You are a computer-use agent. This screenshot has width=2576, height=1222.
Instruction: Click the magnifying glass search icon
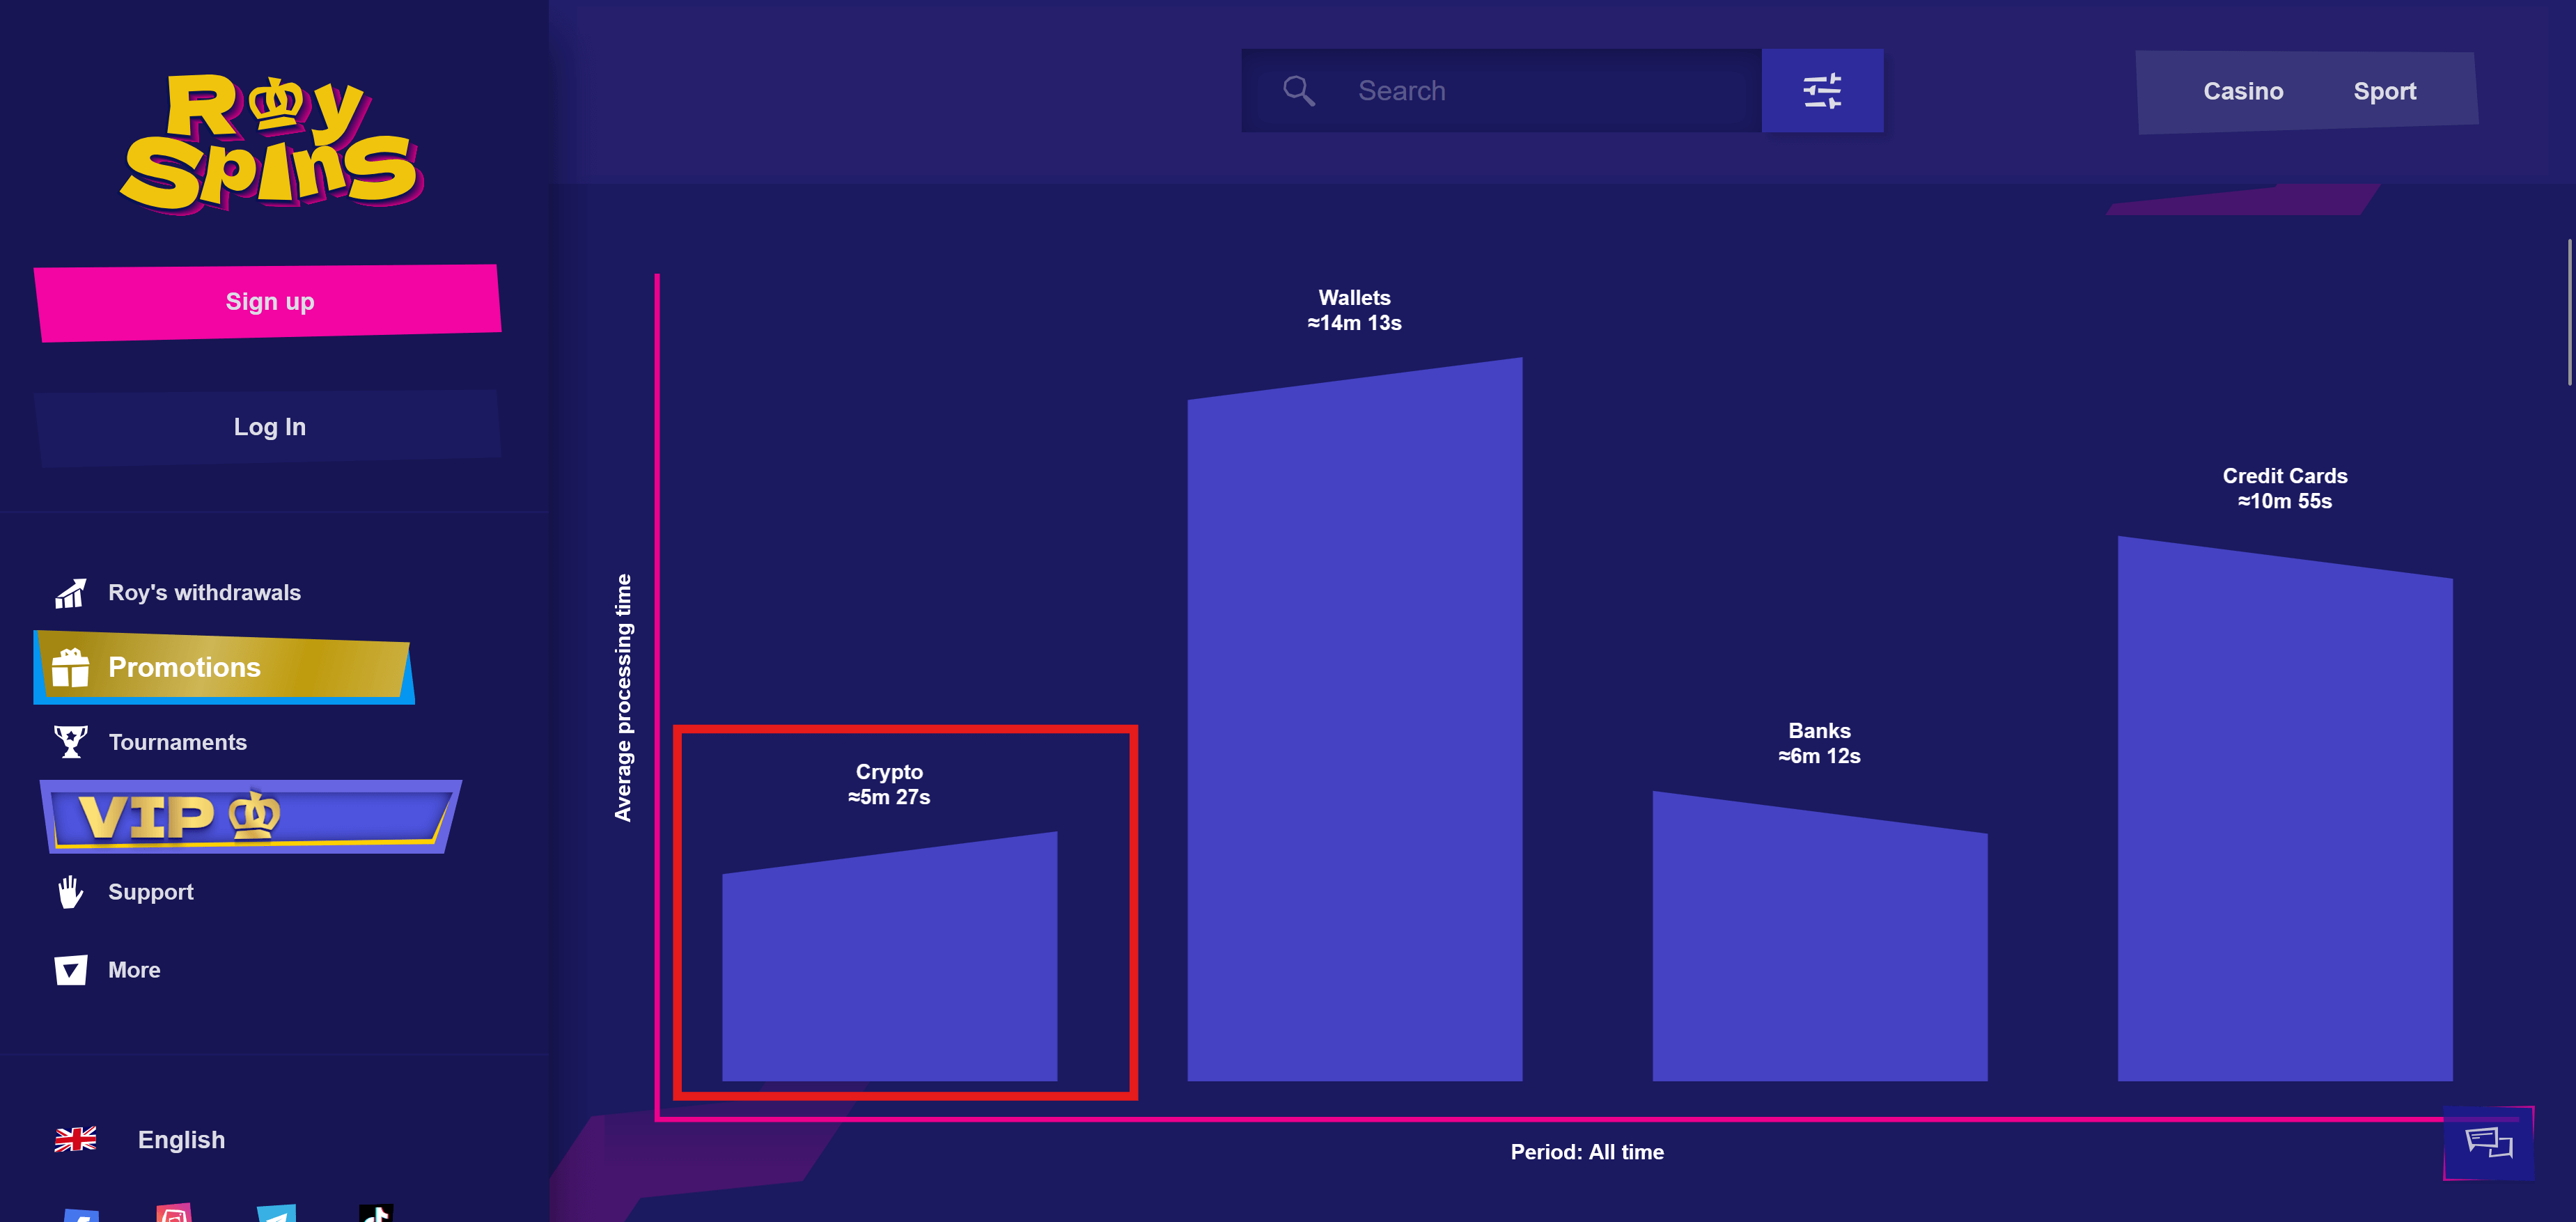tap(1298, 91)
